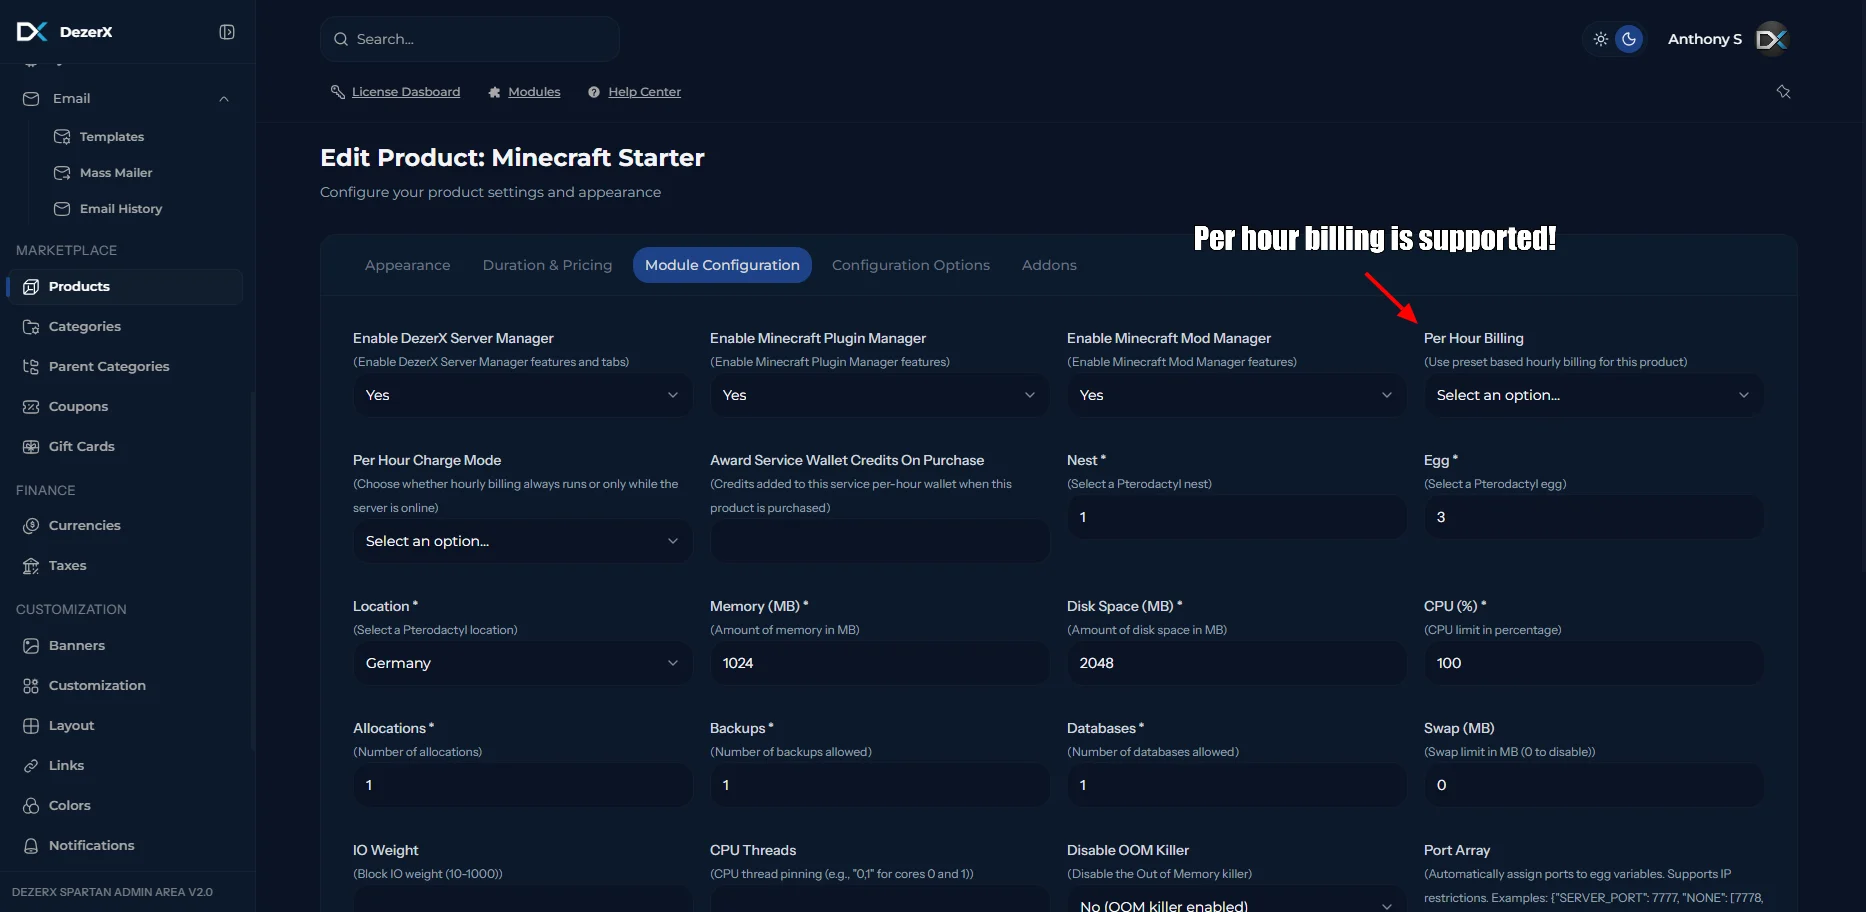Click the Colors palette icon
1866x912 pixels.
pyautogui.click(x=31, y=806)
